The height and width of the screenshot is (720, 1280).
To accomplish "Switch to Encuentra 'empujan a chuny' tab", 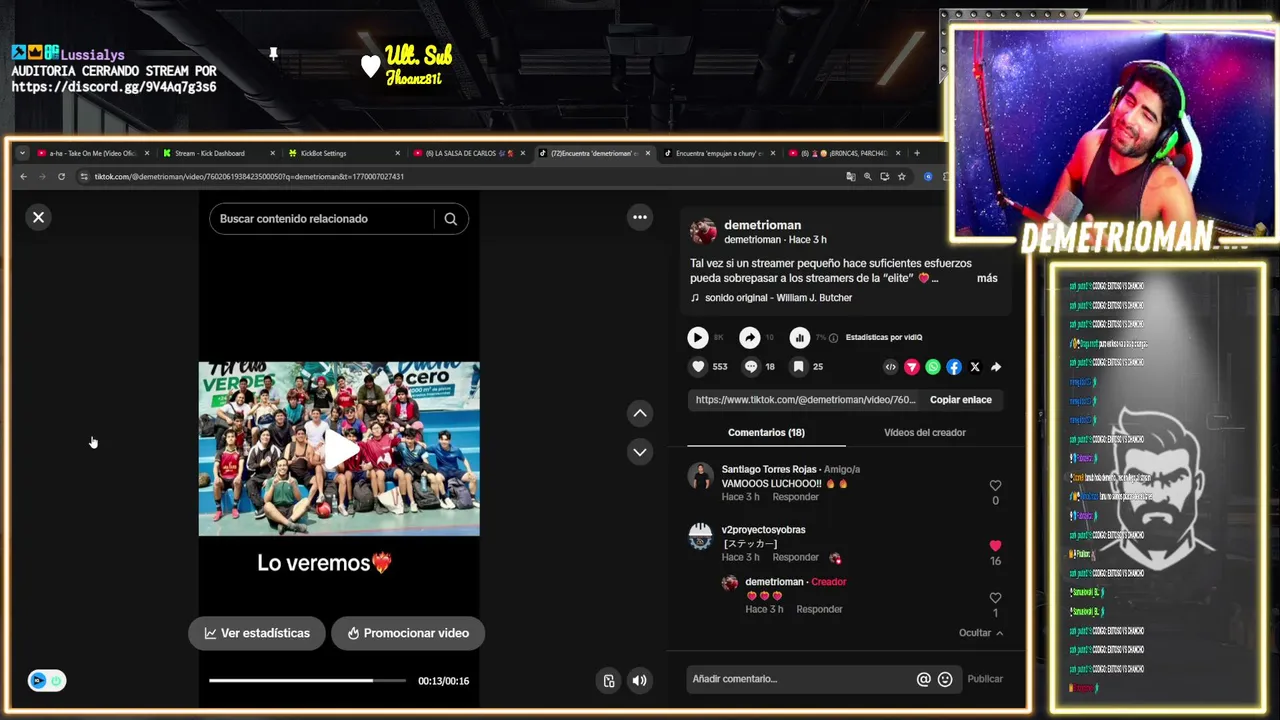I will pos(718,153).
